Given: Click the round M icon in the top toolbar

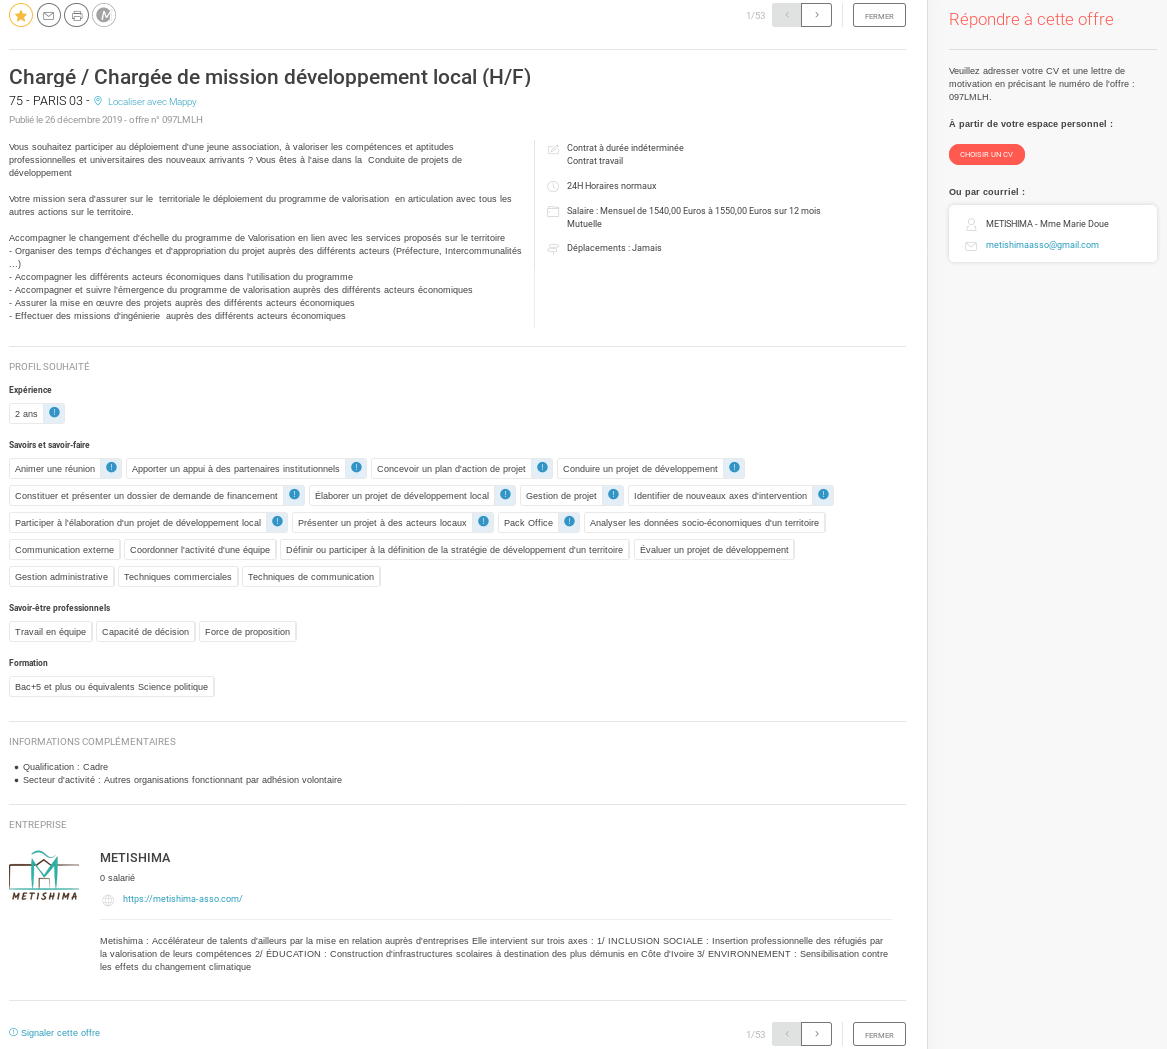Looking at the screenshot, I should pyautogui.click(x=104, y=15).
